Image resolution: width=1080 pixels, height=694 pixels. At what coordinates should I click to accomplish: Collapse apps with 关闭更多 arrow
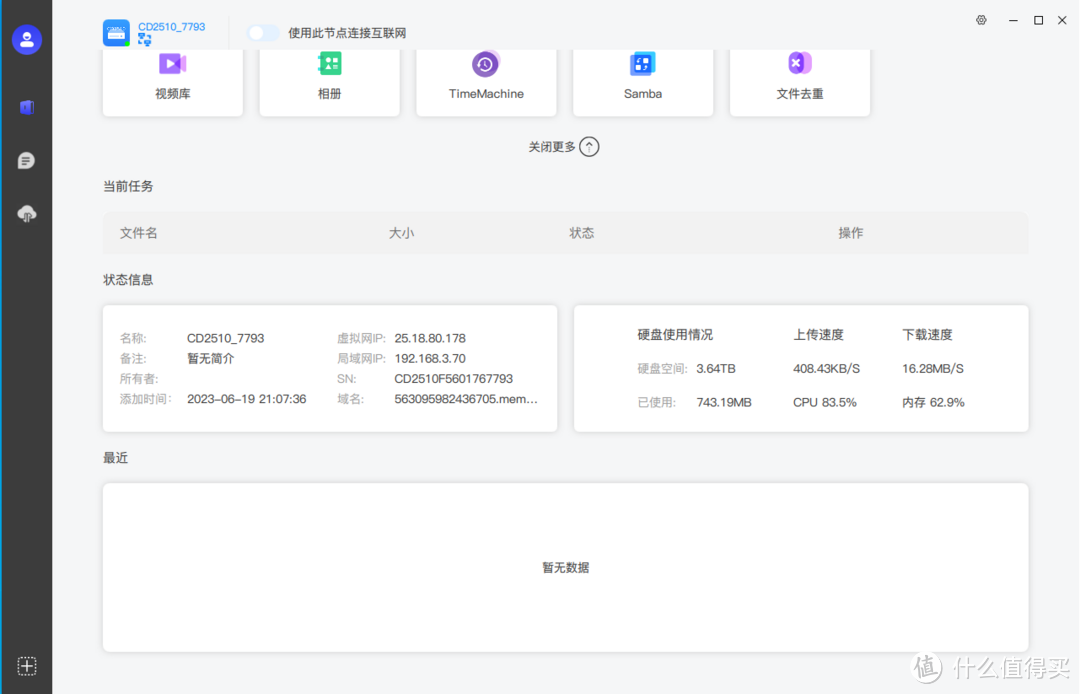[589, 147]
